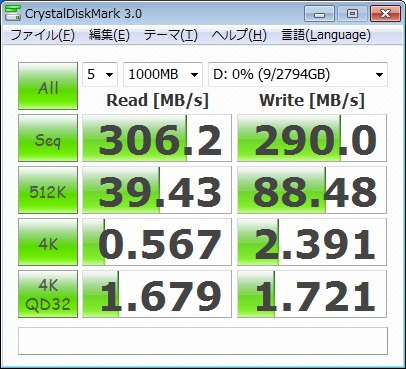Click the Read [MB/s] column header
406x369 pixels.
point(157,100)
